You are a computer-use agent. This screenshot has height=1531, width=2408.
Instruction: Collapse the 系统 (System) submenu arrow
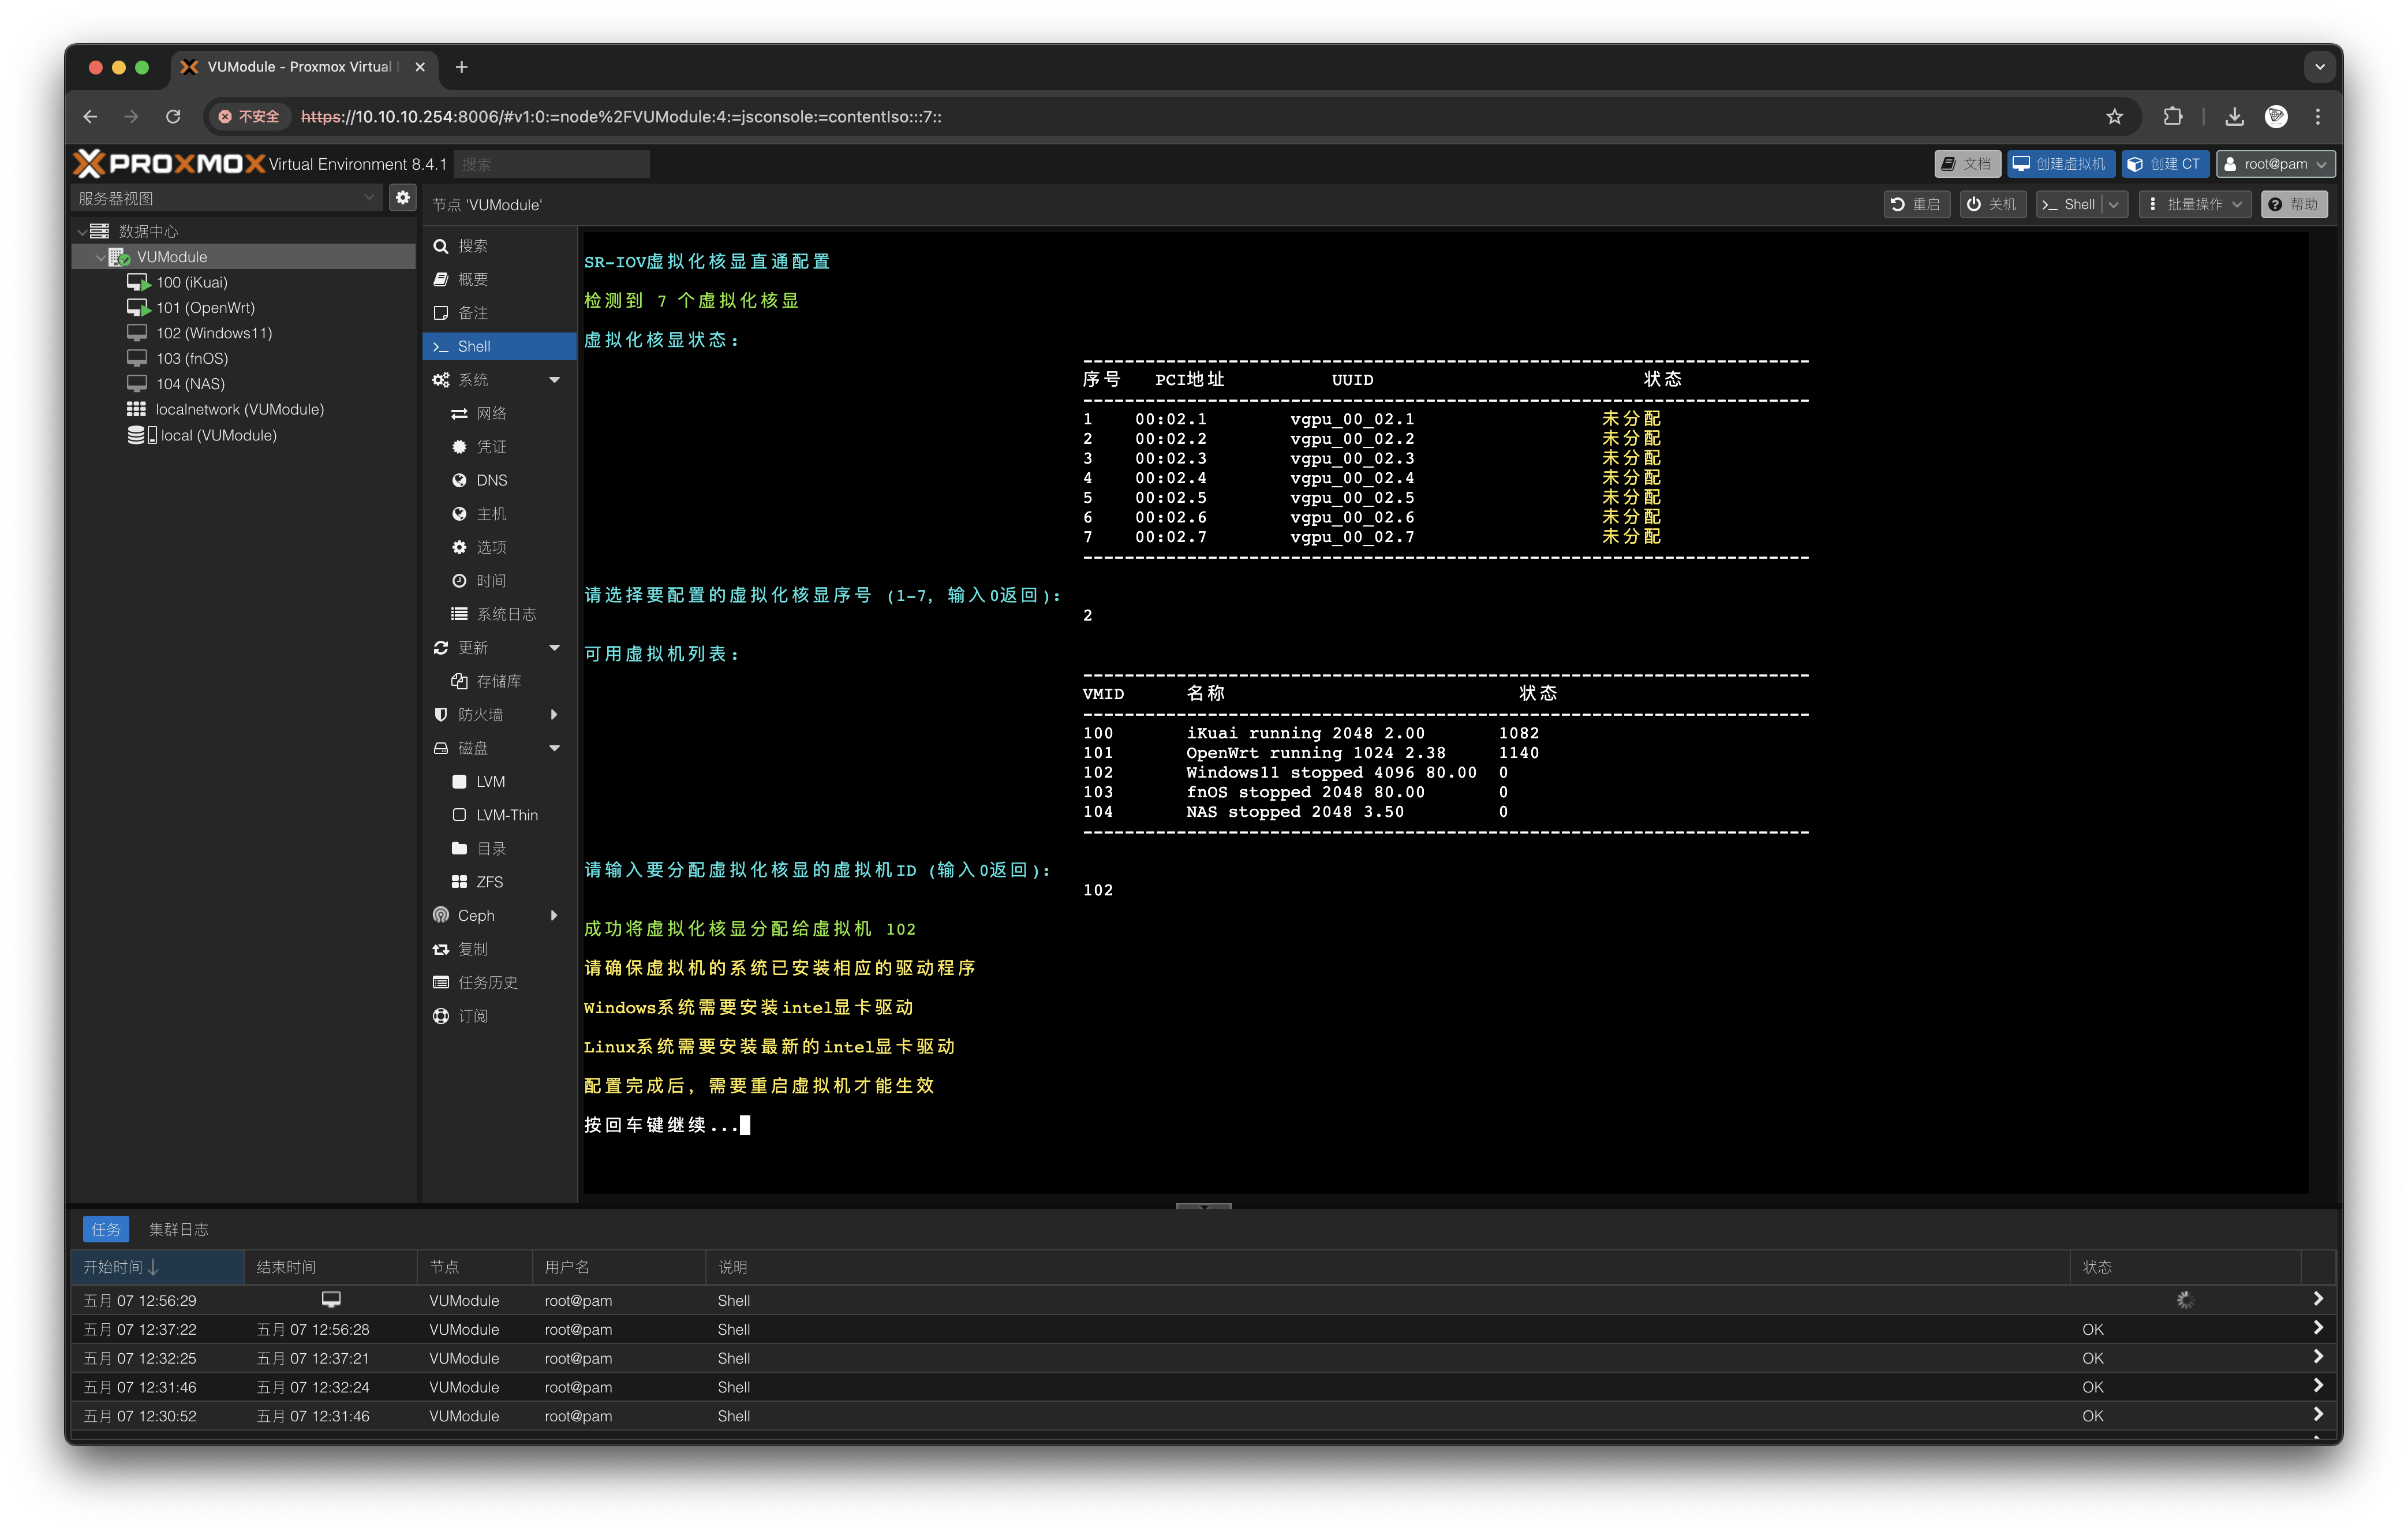click(x=554, y=380)
